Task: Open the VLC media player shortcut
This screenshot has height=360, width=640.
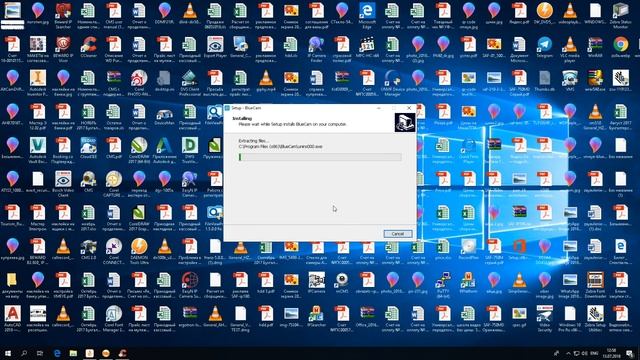Action: (x=569, y=49)
